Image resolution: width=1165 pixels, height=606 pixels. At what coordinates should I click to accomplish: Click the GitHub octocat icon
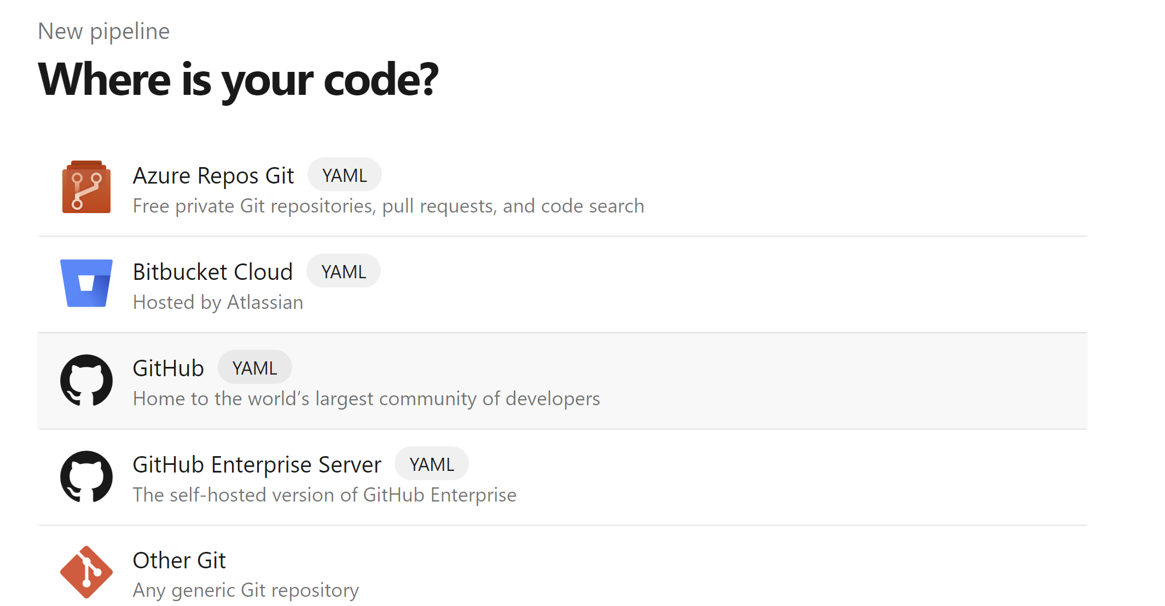pyautogui.click(x=86, y=380)
